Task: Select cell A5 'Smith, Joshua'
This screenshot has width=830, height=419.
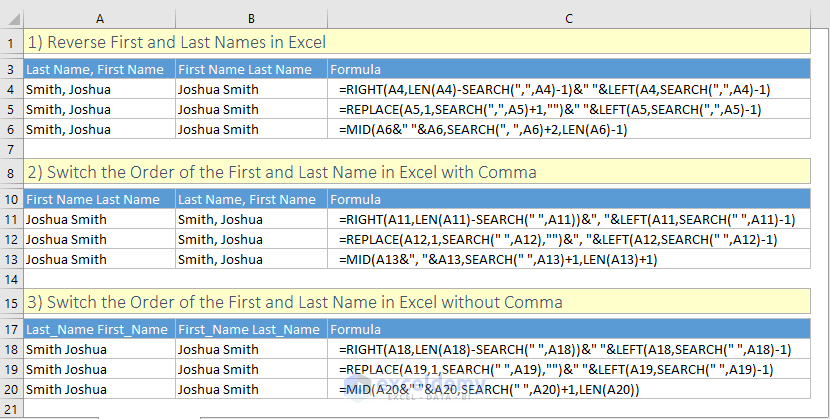Action: (x=100, y=110)
